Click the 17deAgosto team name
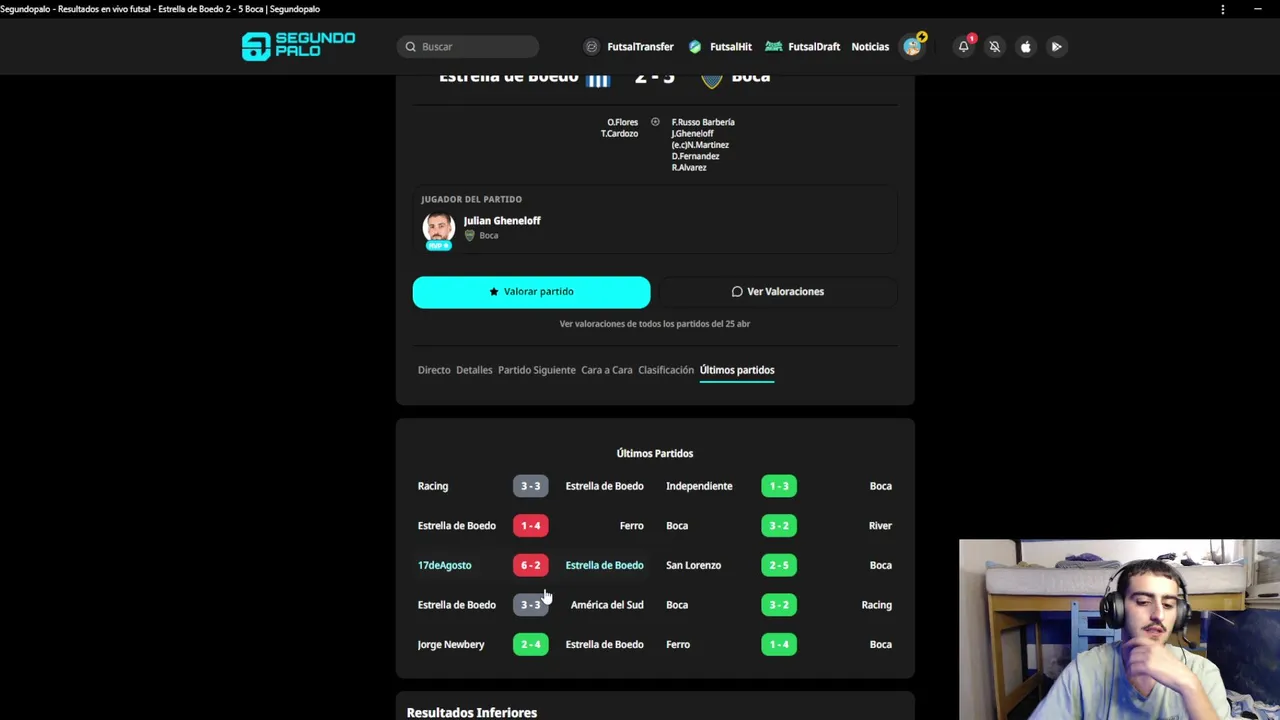The height and width of the screenshot is (720, 1280). tap(444, 565)
